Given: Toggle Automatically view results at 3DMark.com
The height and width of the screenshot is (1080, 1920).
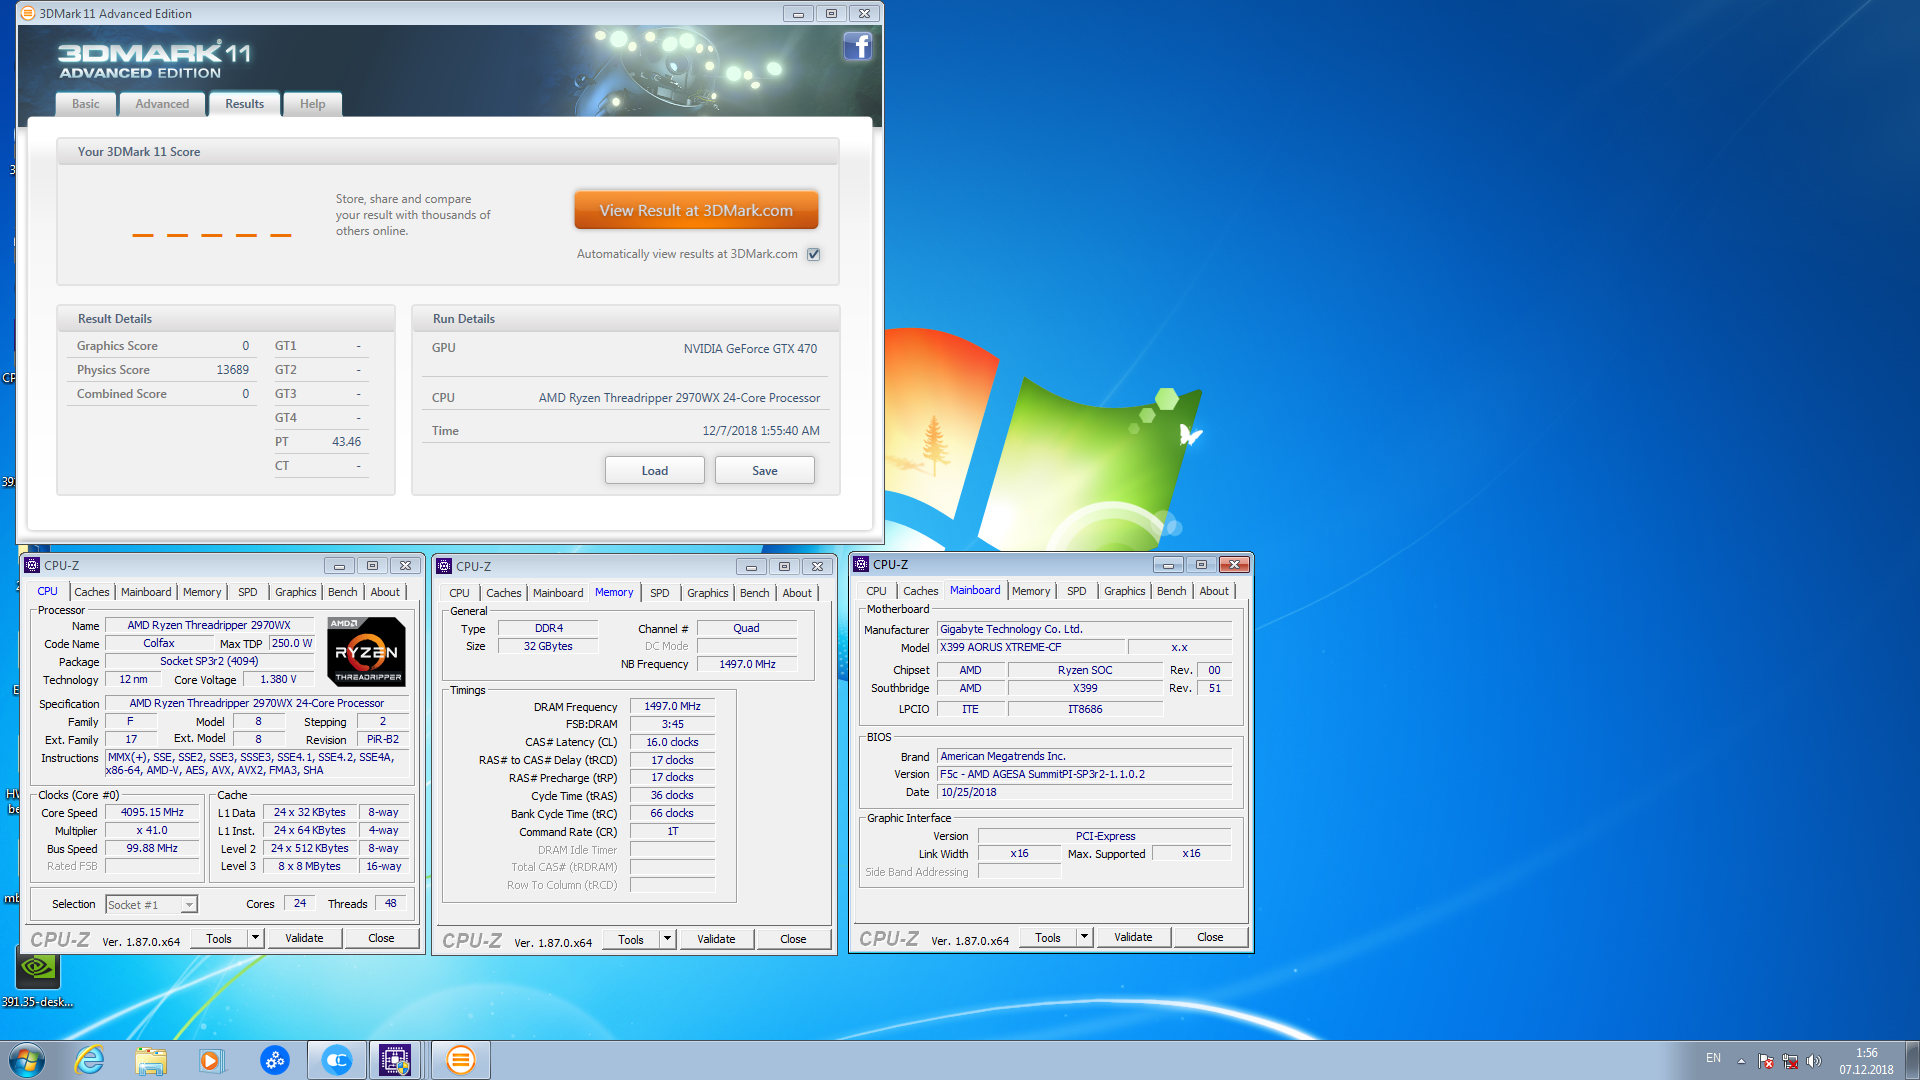Looking at the screenshot, I should (814, 254).
